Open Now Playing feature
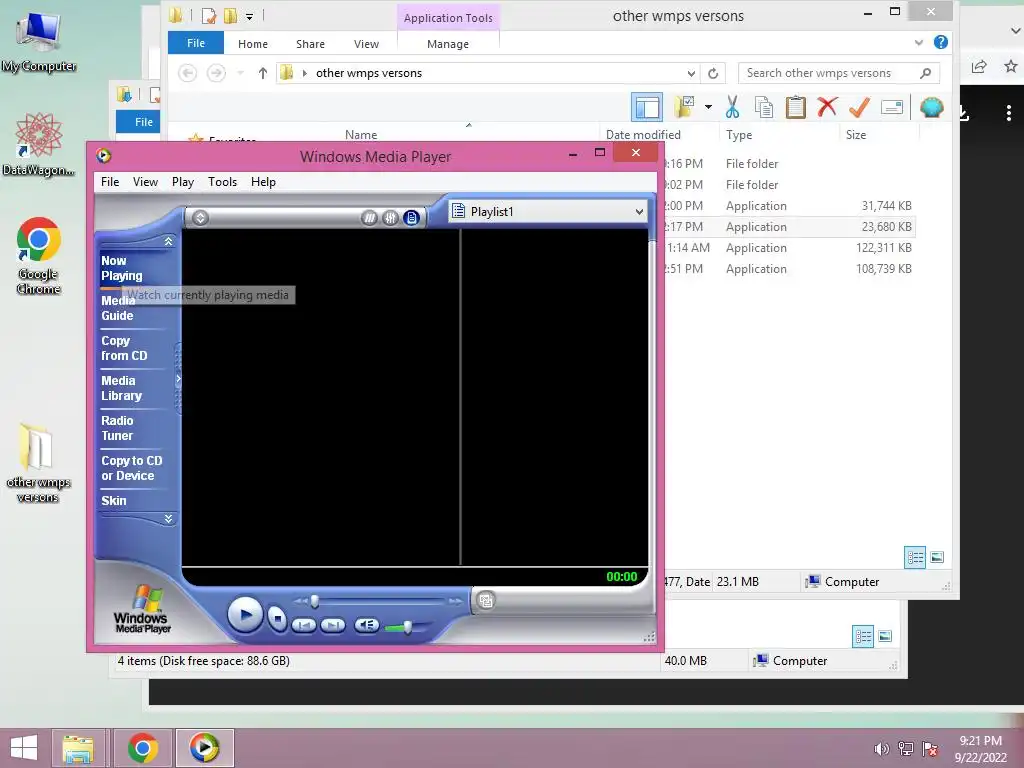 pos(121,268)
